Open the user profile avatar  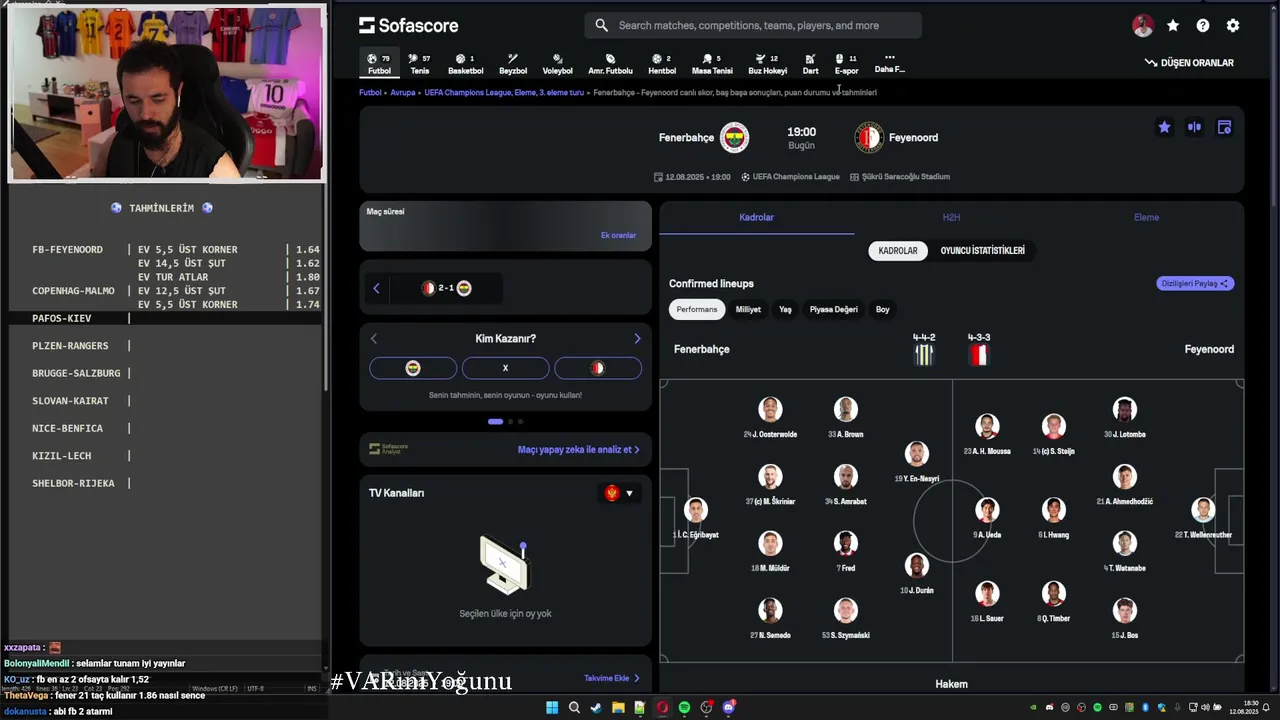coord(1143,26)
